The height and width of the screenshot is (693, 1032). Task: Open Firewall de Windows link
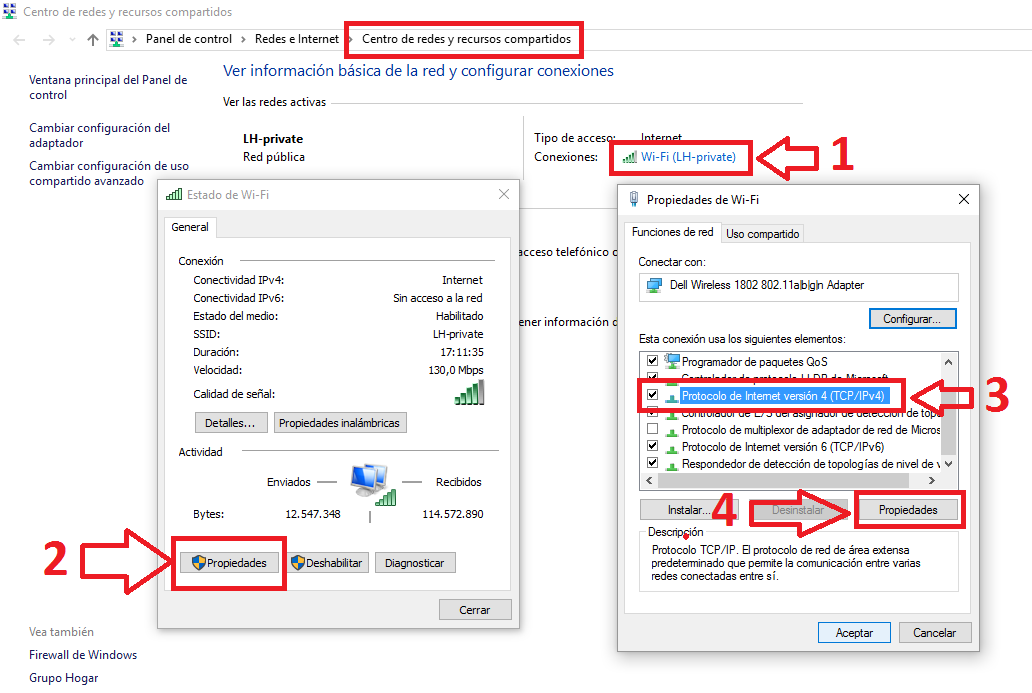pos(83,655)
